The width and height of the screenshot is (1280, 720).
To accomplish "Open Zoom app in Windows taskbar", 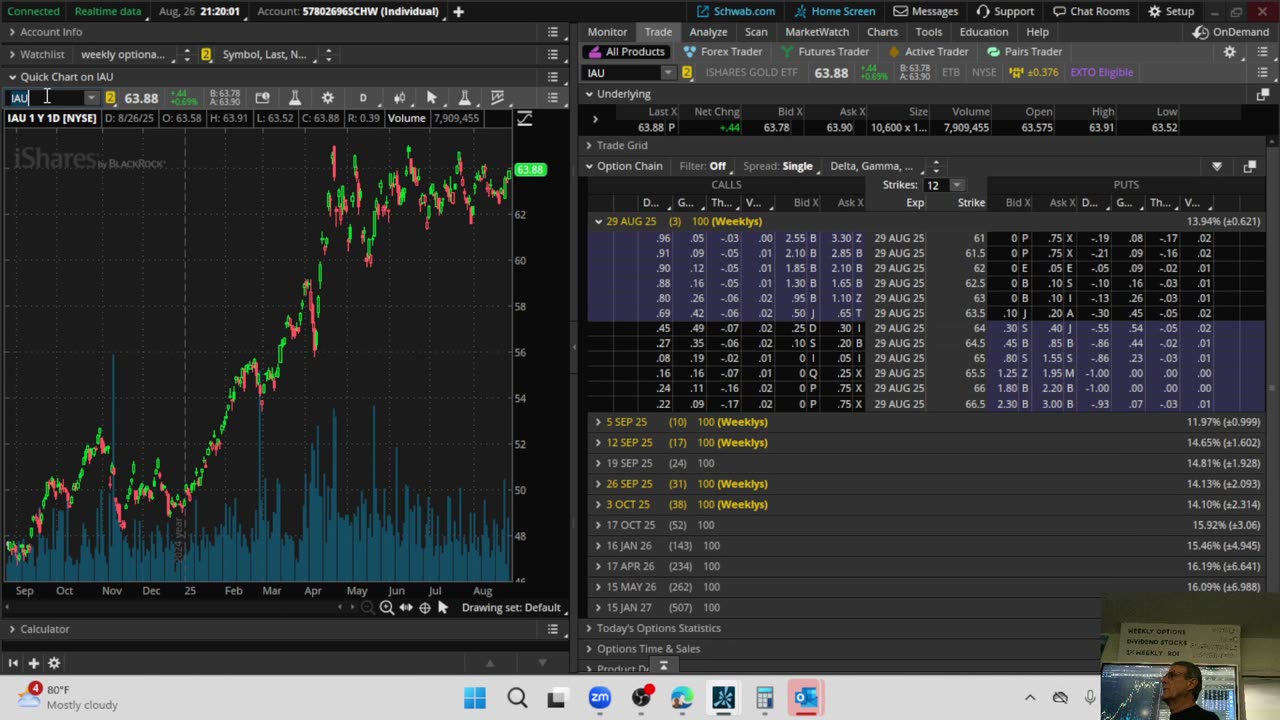I will pyautogui.click(x=600, y=697).
